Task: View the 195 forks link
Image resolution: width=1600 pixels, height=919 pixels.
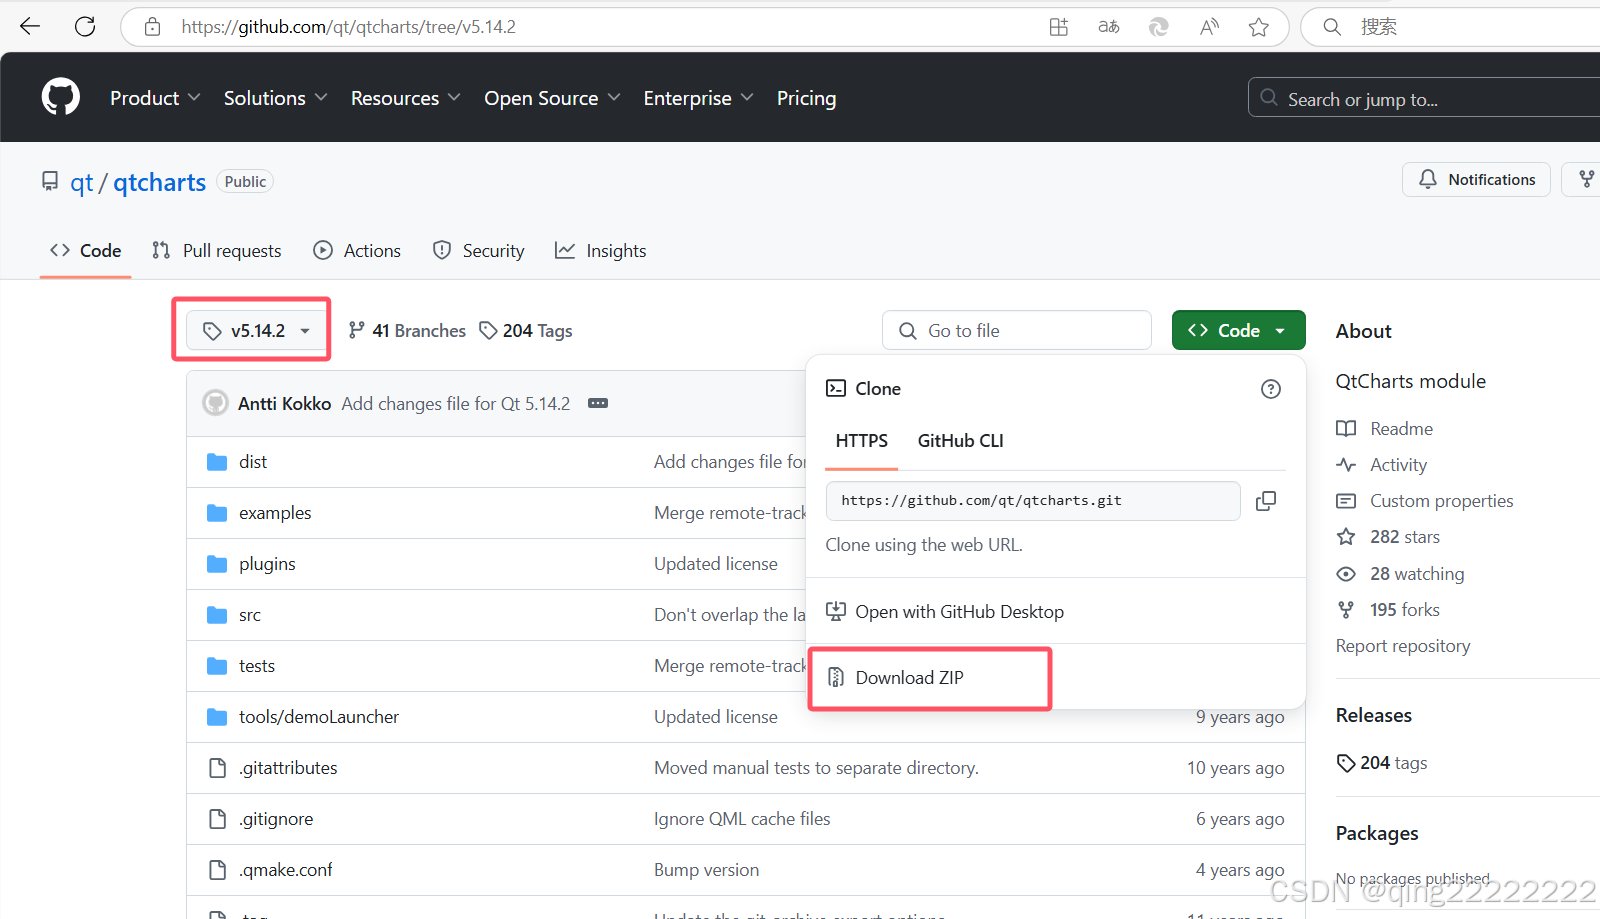Action: coord(1388,610)
